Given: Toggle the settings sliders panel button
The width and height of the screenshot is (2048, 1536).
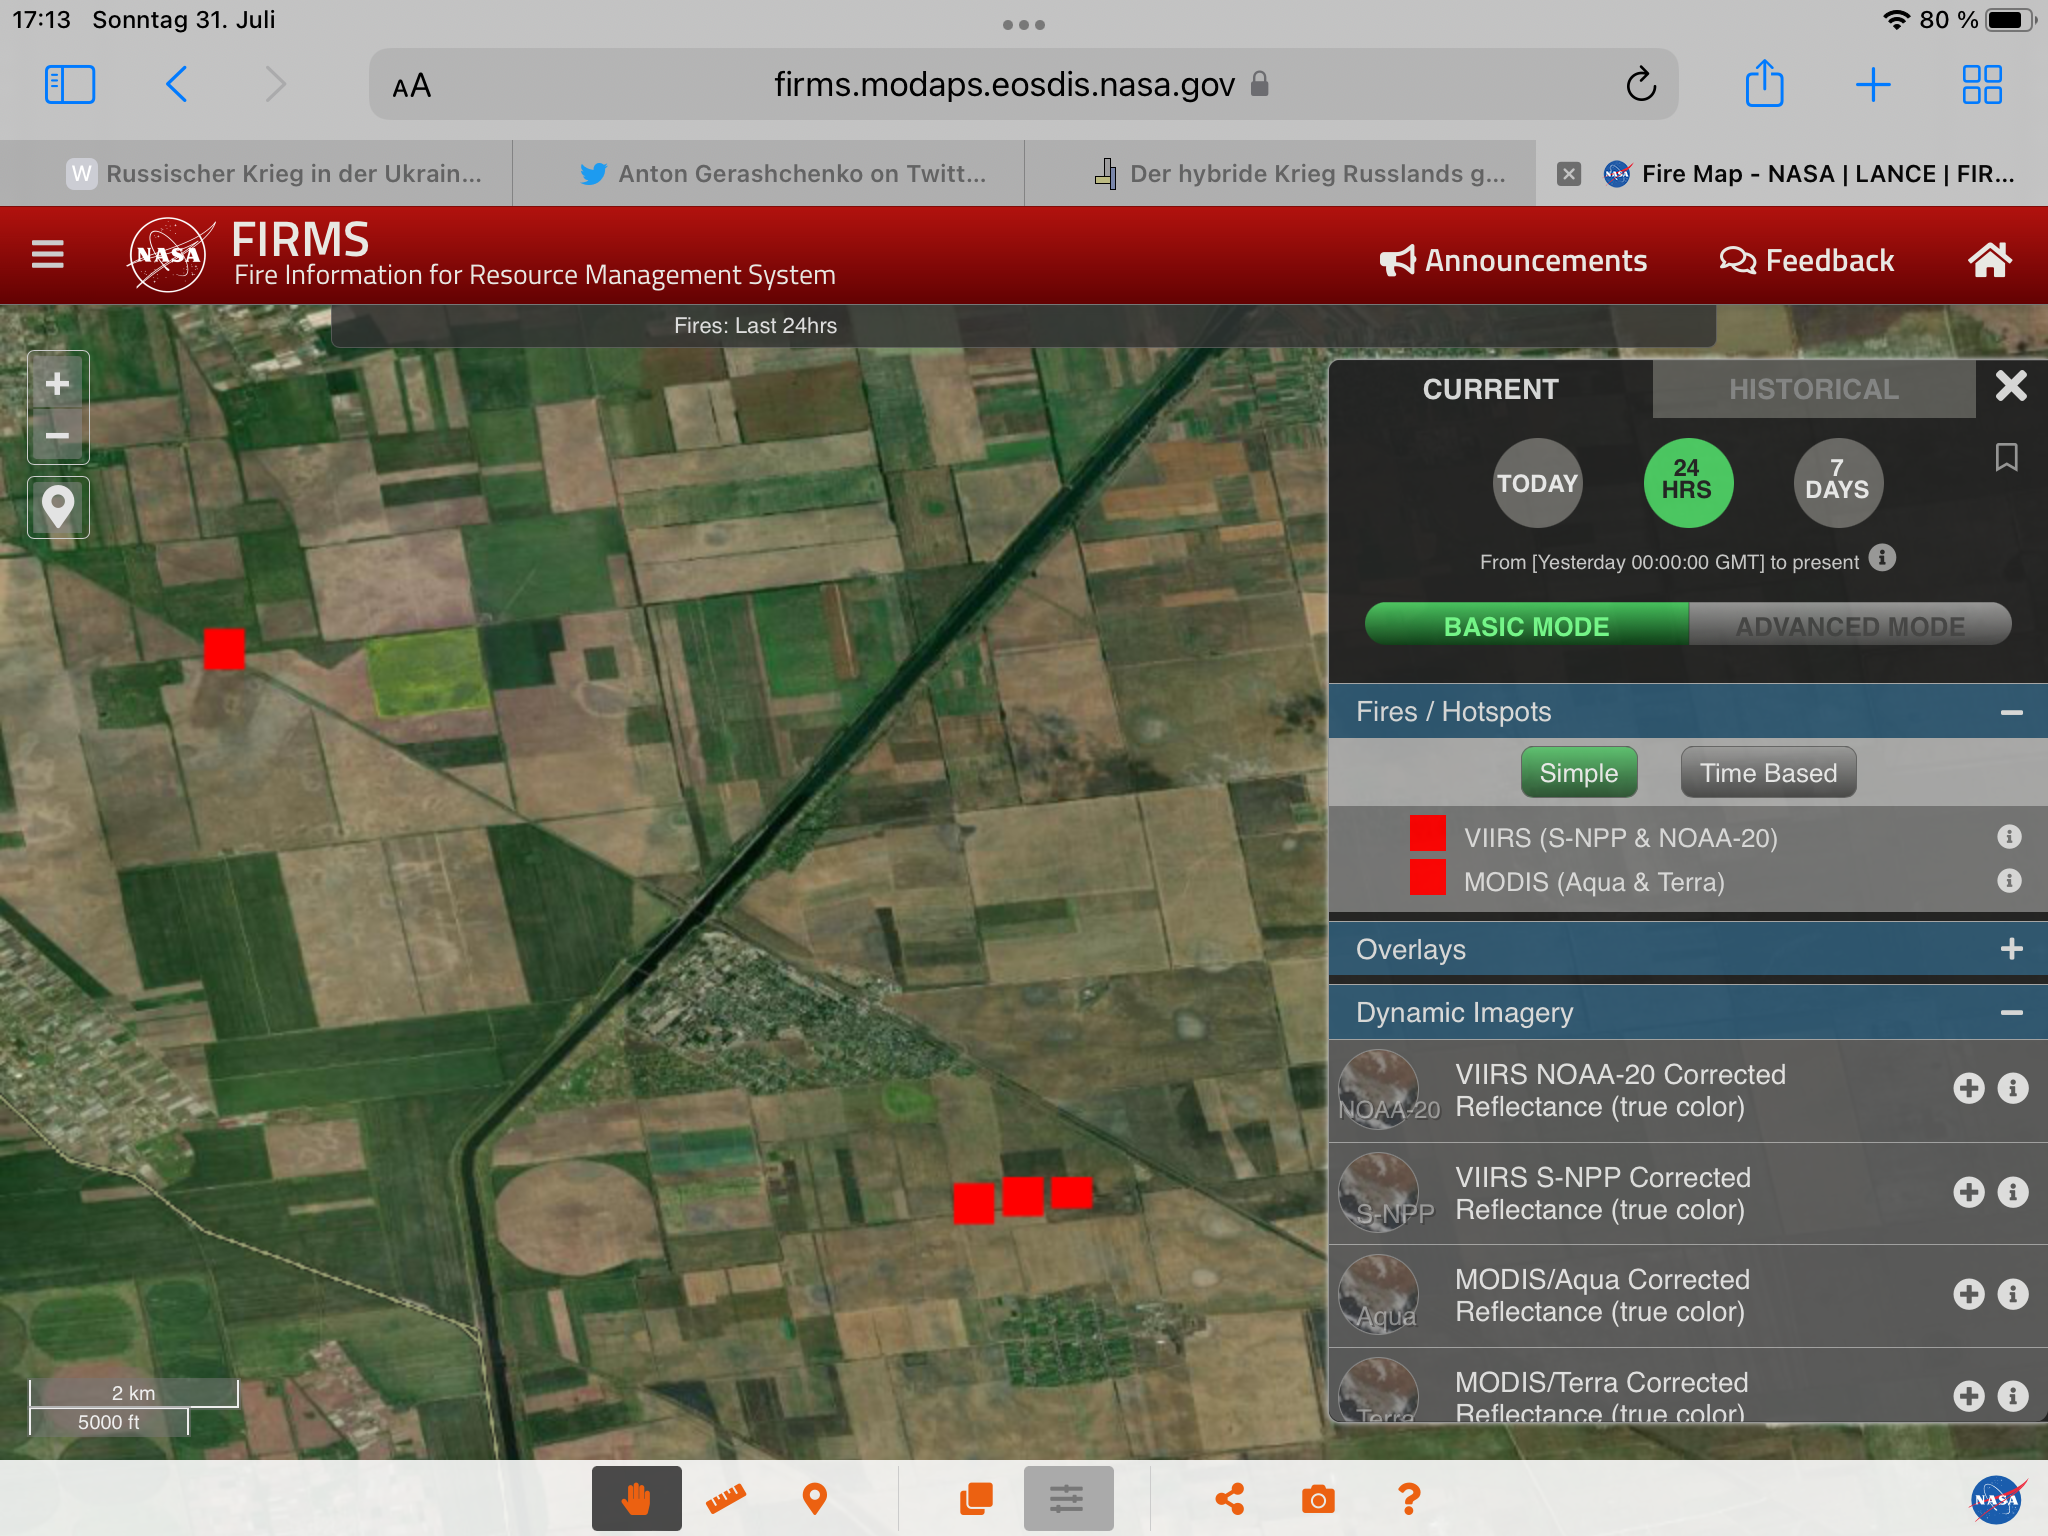Looking at the screenshot, I should click(1068, 1498).
